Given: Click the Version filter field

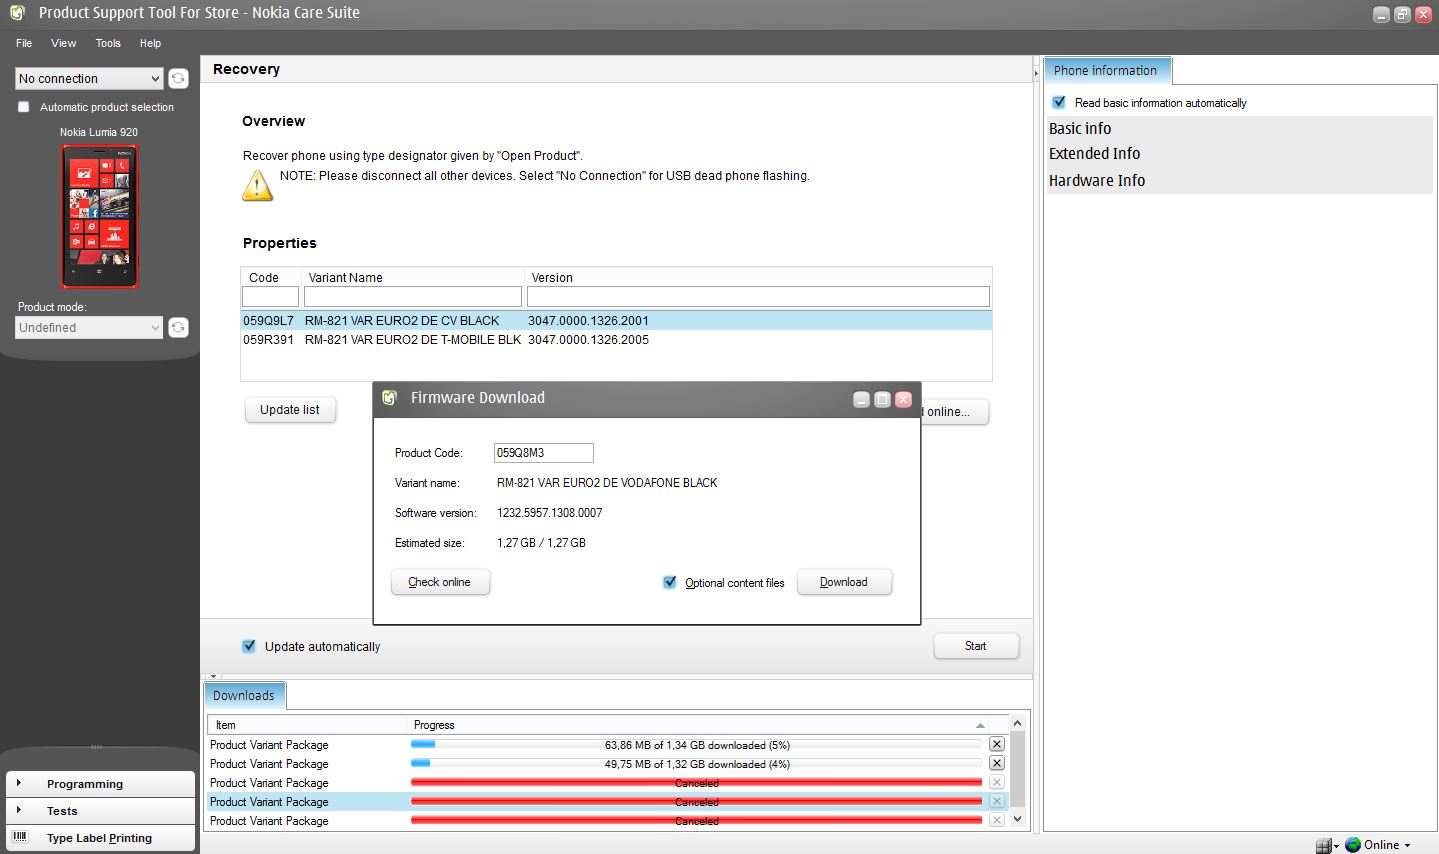Looking at the screenshot, I should [758, 296].
